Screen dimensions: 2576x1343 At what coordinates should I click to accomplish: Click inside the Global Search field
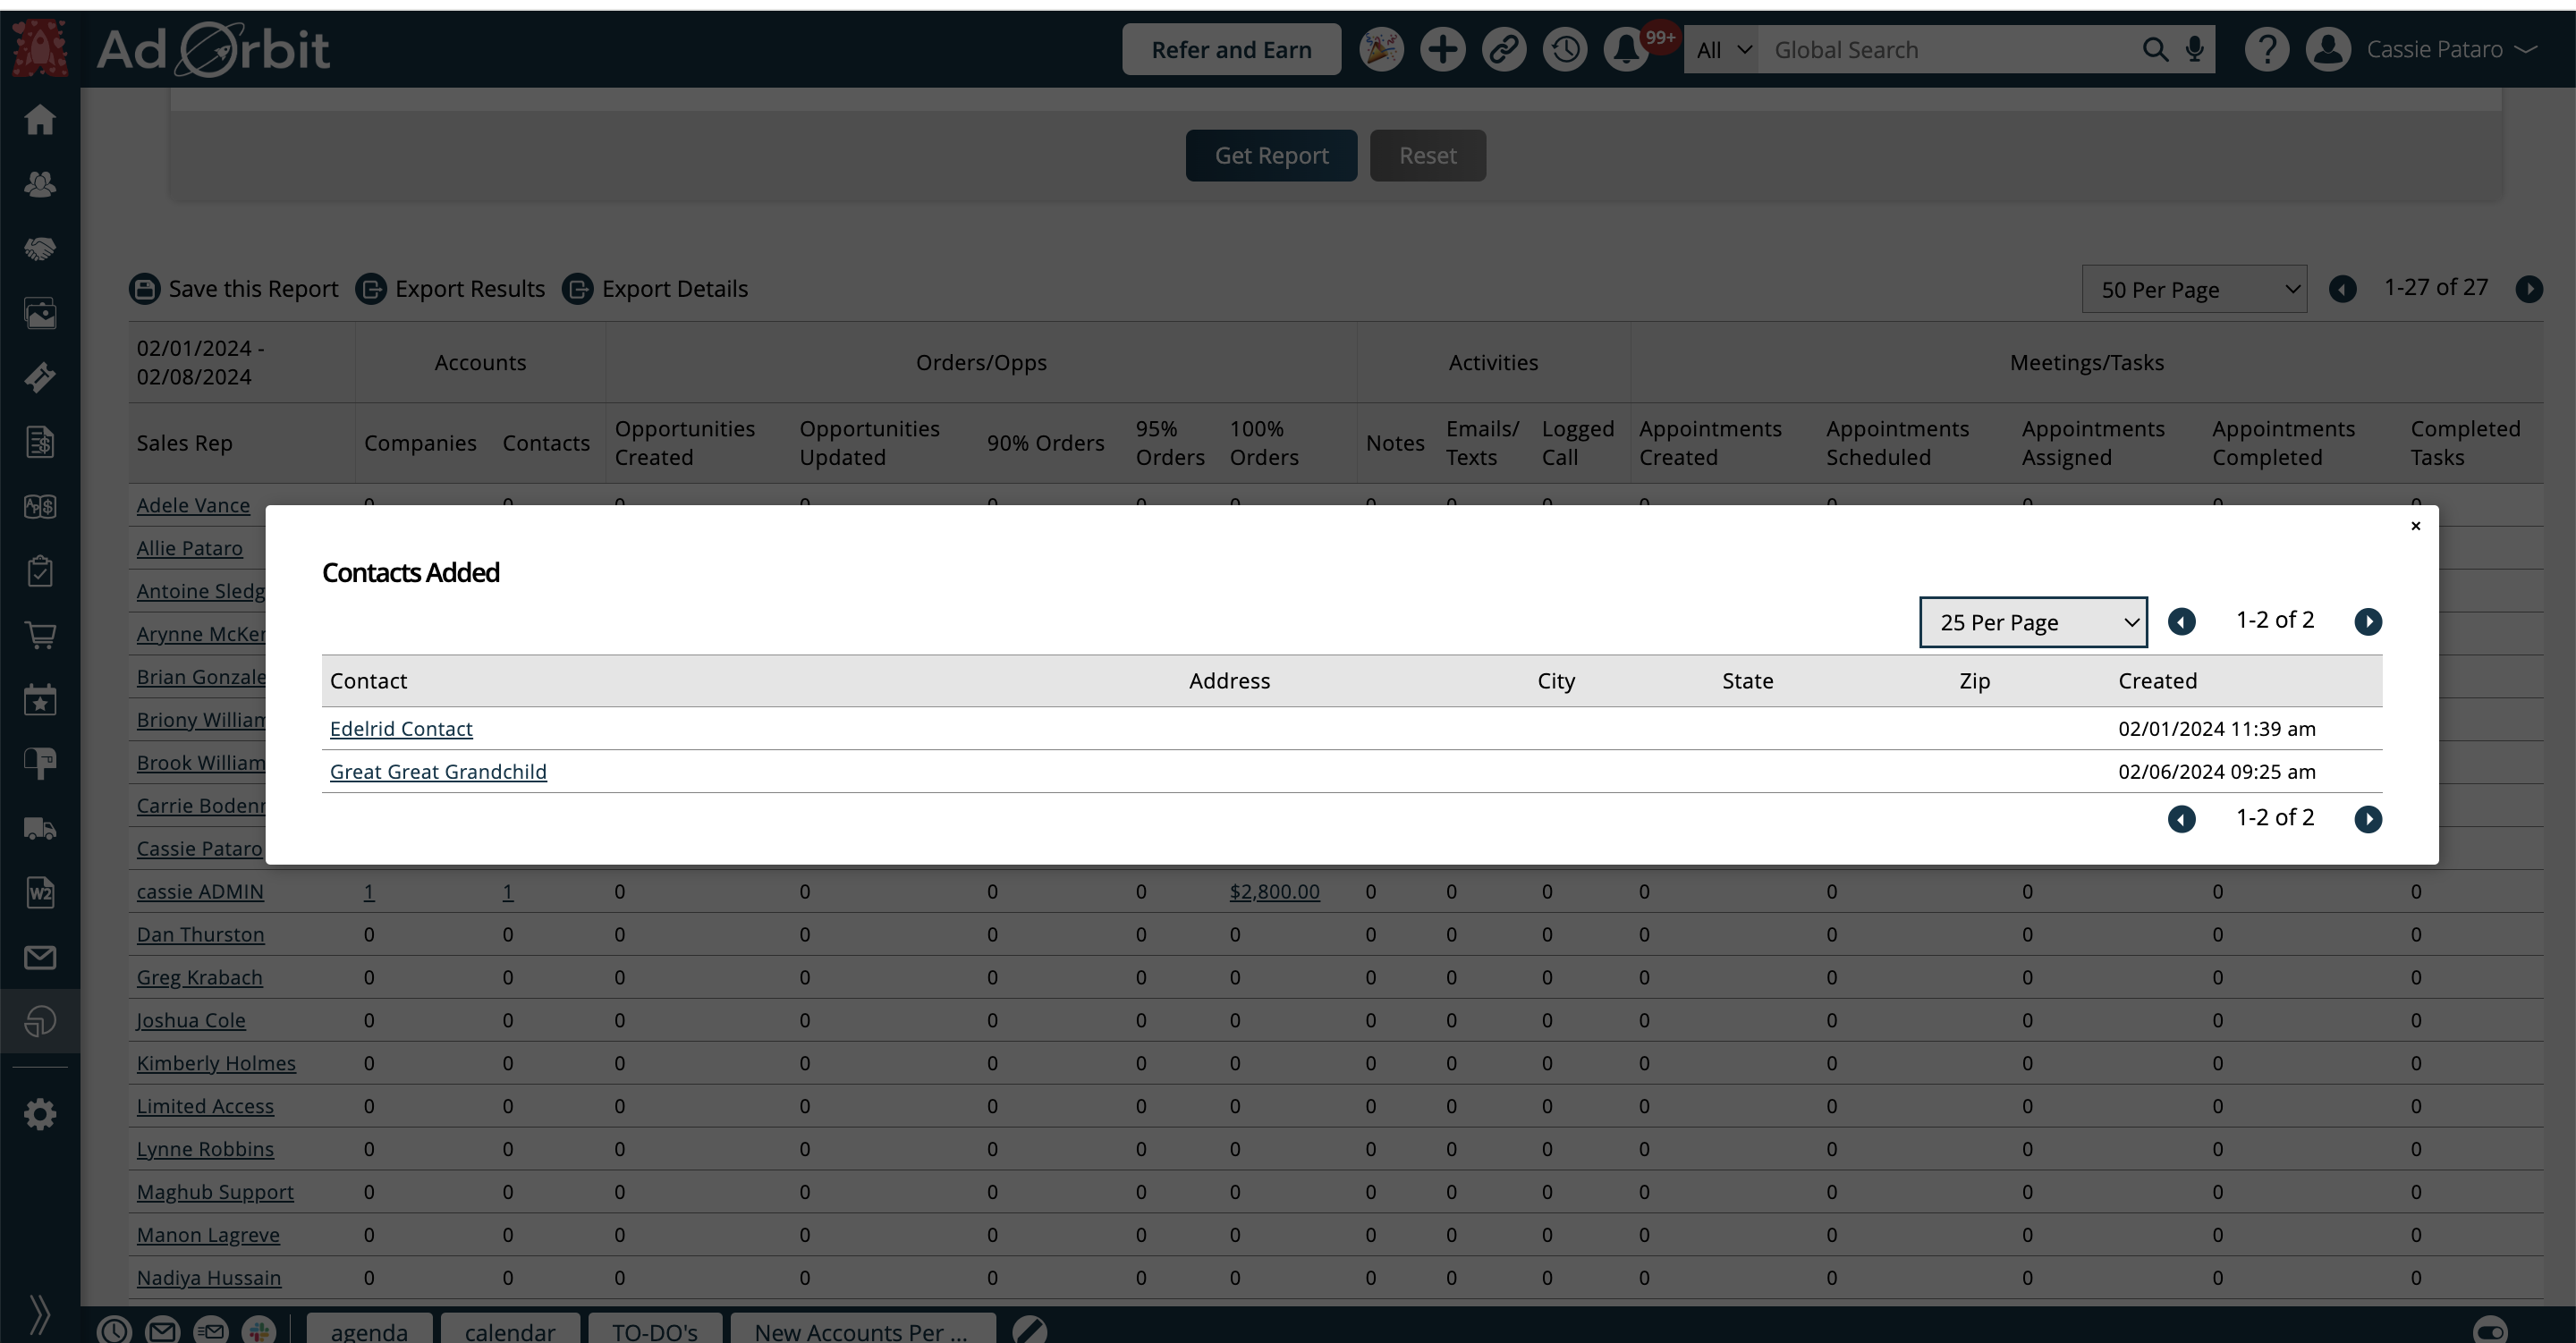pyautogui.click(x=1950, y=50)
